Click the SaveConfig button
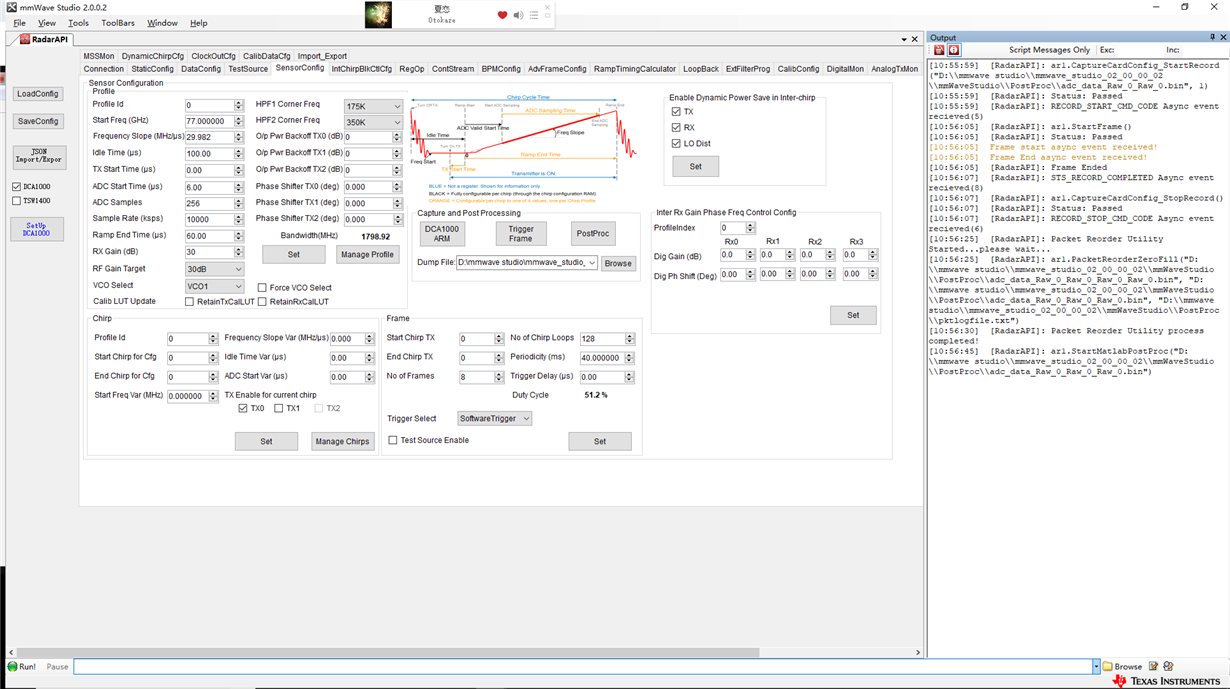Viewport: 1230px width, 689px height. [38, 121]
